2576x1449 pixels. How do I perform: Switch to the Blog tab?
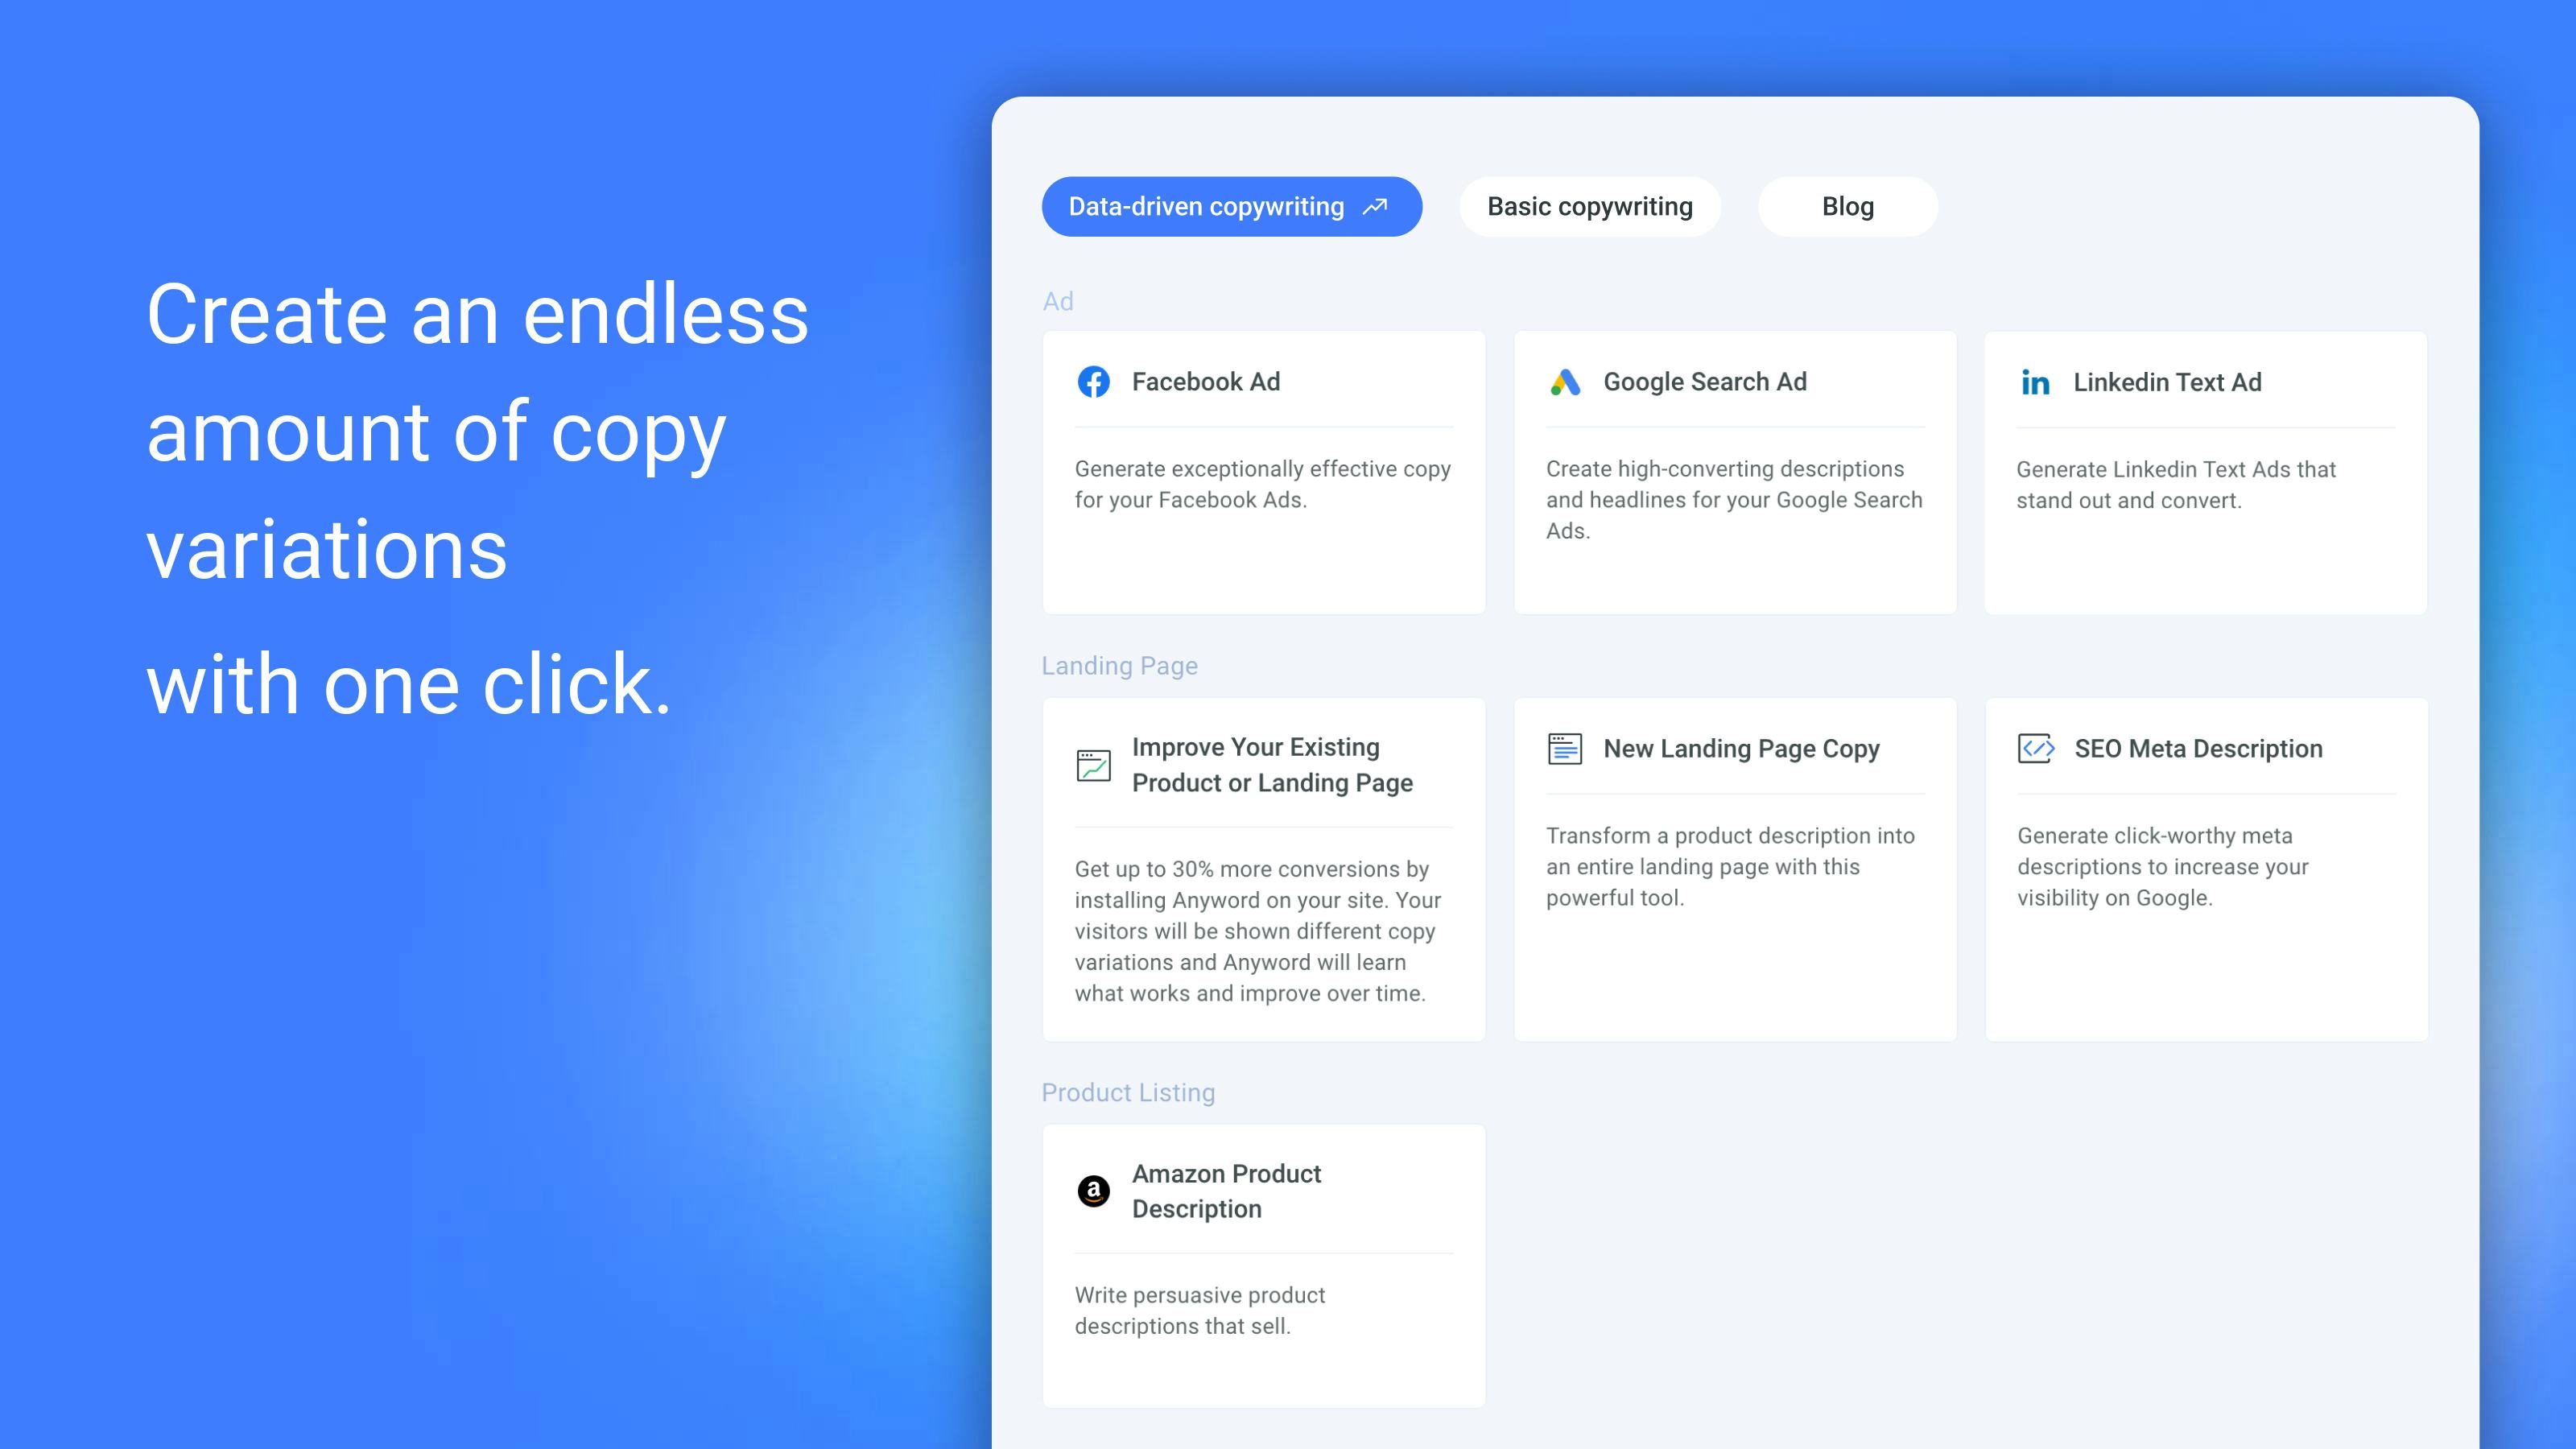(1847, 205)
